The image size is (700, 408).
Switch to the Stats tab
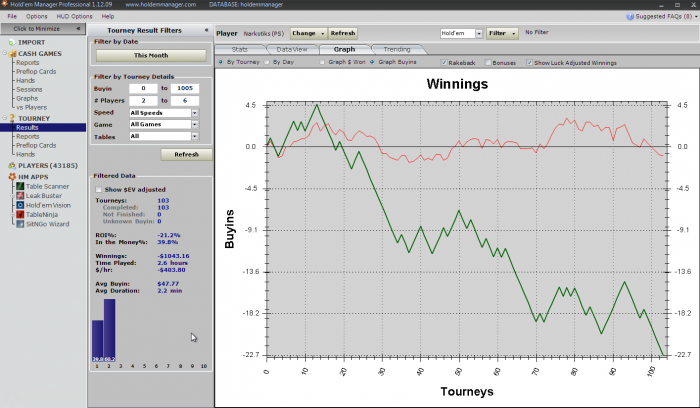tap(240, 50)
